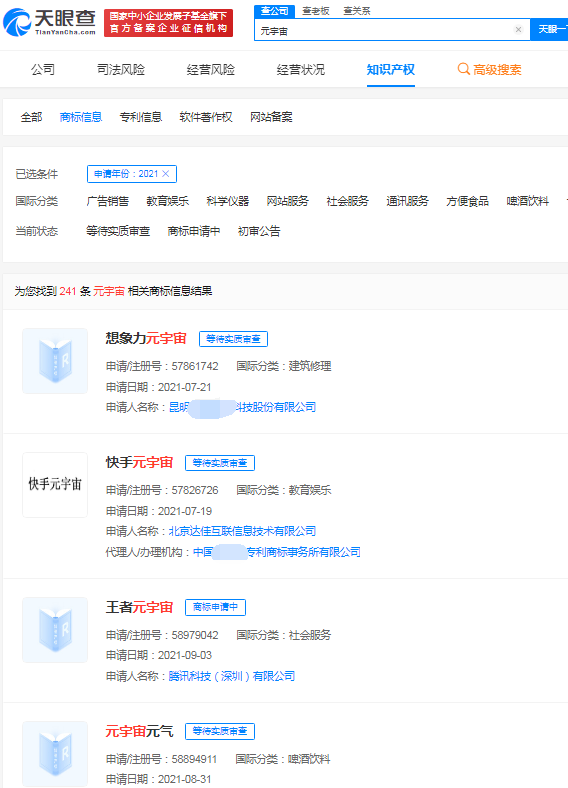Select the 全部 sub-category
Image resolution: width=568 pixels, height=788 pixels.
point(31,117)
